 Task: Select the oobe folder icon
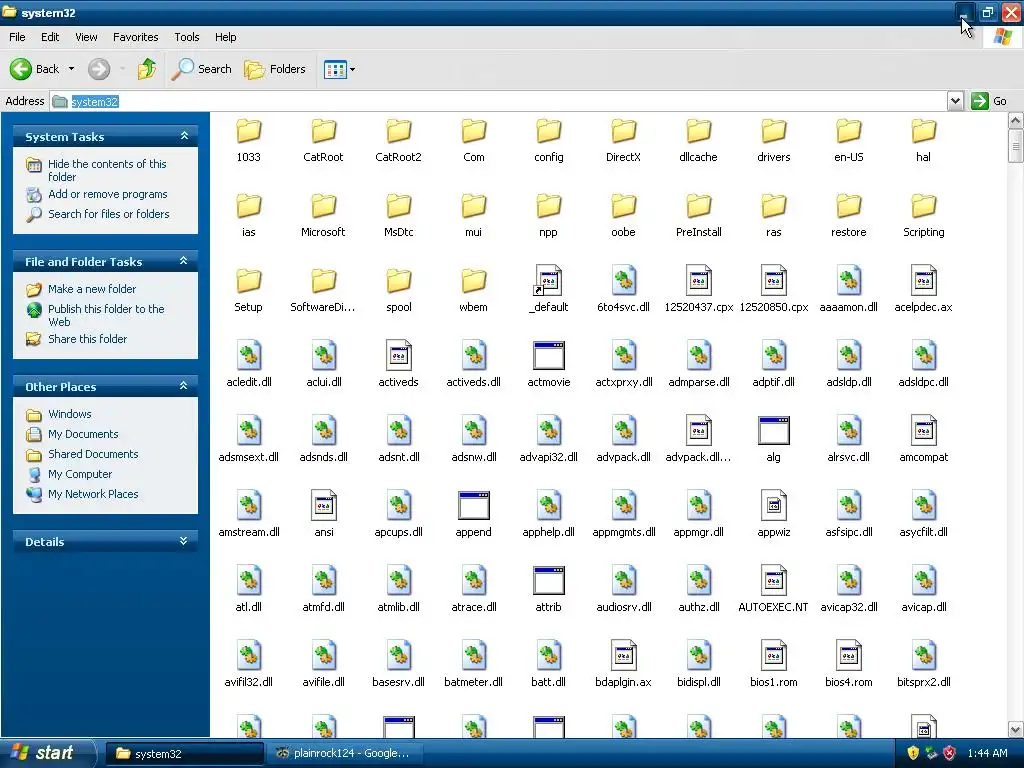[624, 206]
